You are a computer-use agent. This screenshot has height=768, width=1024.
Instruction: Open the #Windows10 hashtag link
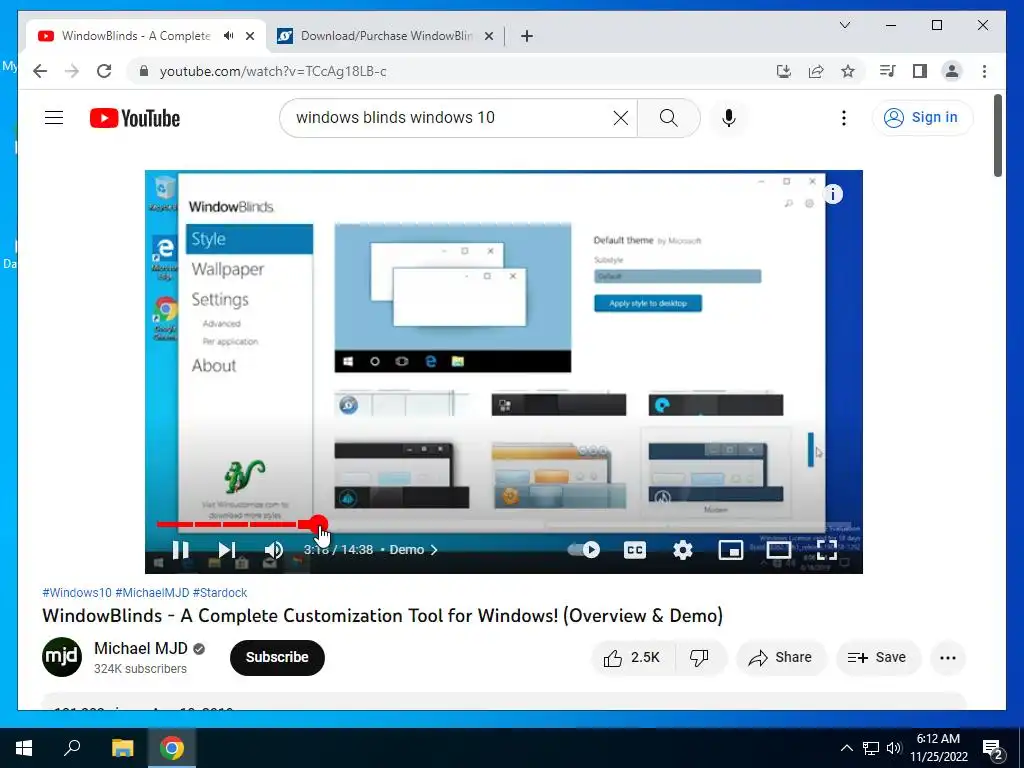[x=77, y=592]
